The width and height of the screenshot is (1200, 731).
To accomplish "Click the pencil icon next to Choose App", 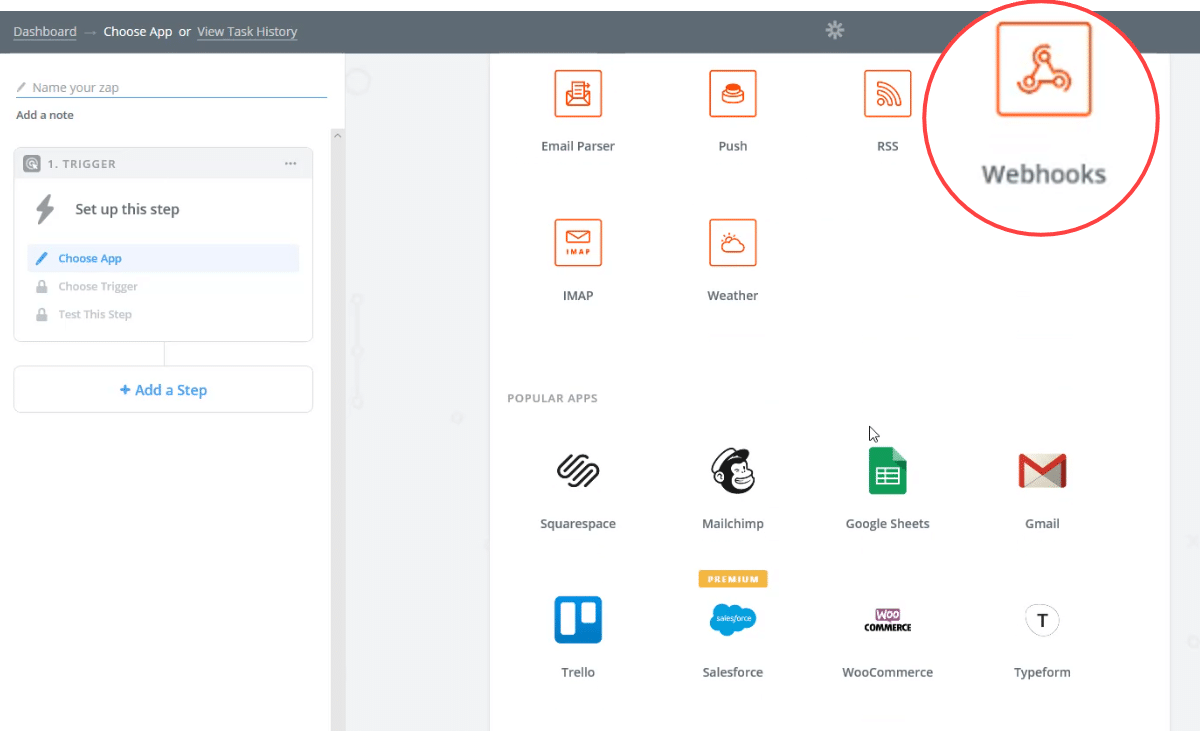I will 42,258.
